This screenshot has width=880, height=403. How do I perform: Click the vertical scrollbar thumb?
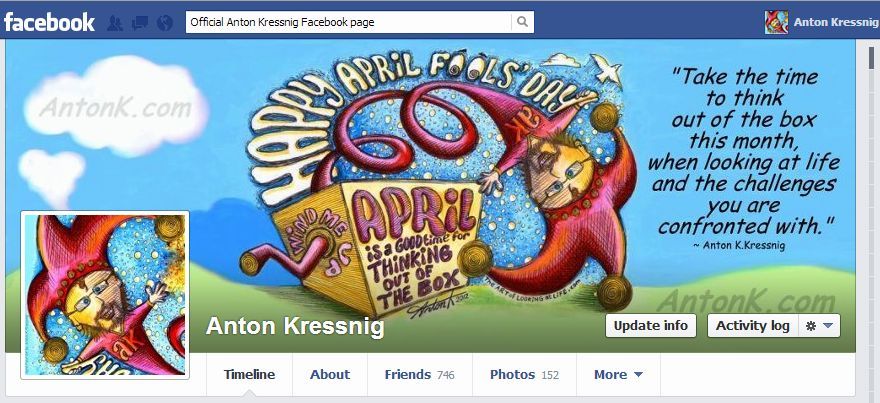871,58
